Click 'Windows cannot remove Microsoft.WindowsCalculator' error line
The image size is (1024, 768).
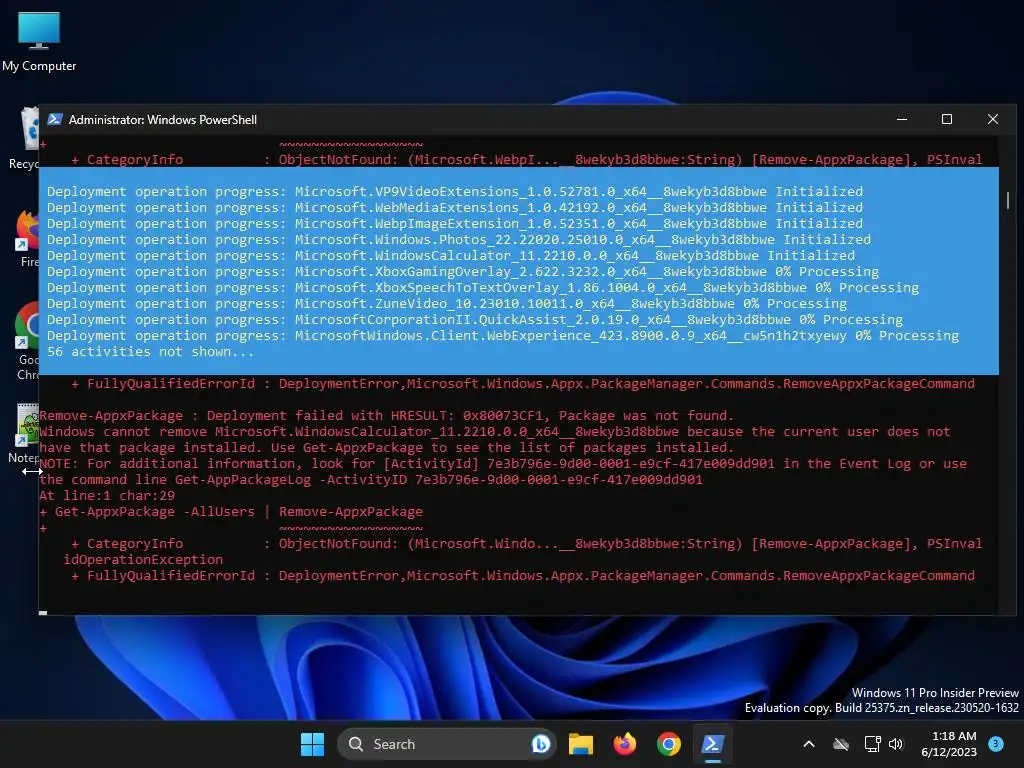(x=495, y=431)
